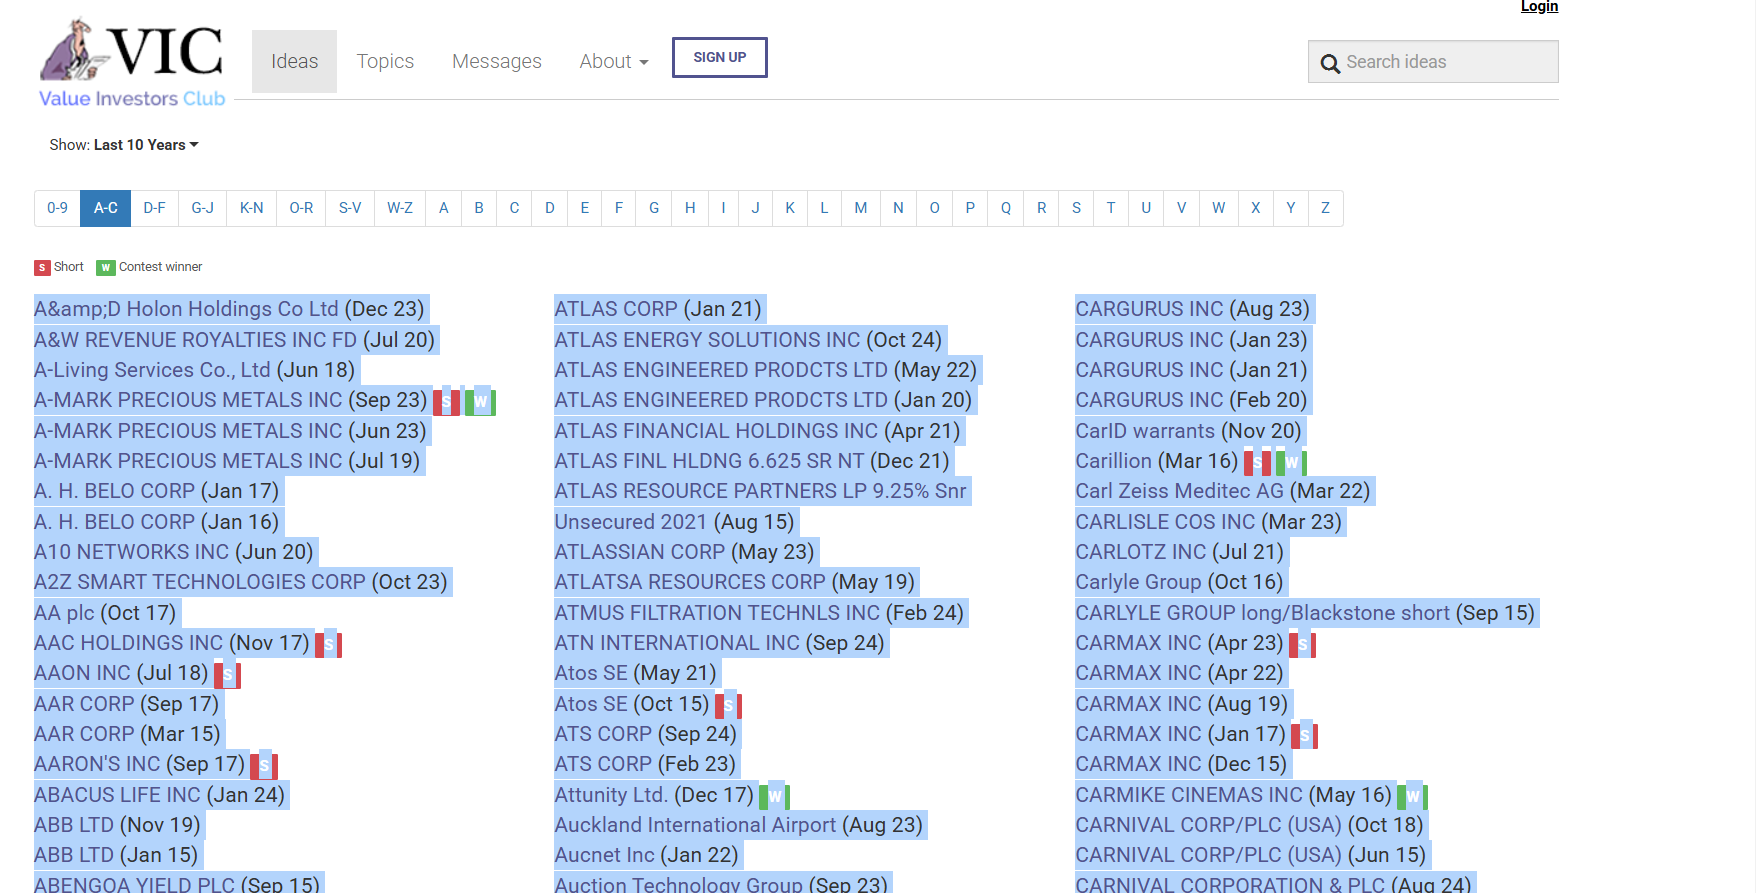Open Aucnet Inc (Jan 22) idea
This screenshot has width=1756, height=893.
click(x=604, y=855)
